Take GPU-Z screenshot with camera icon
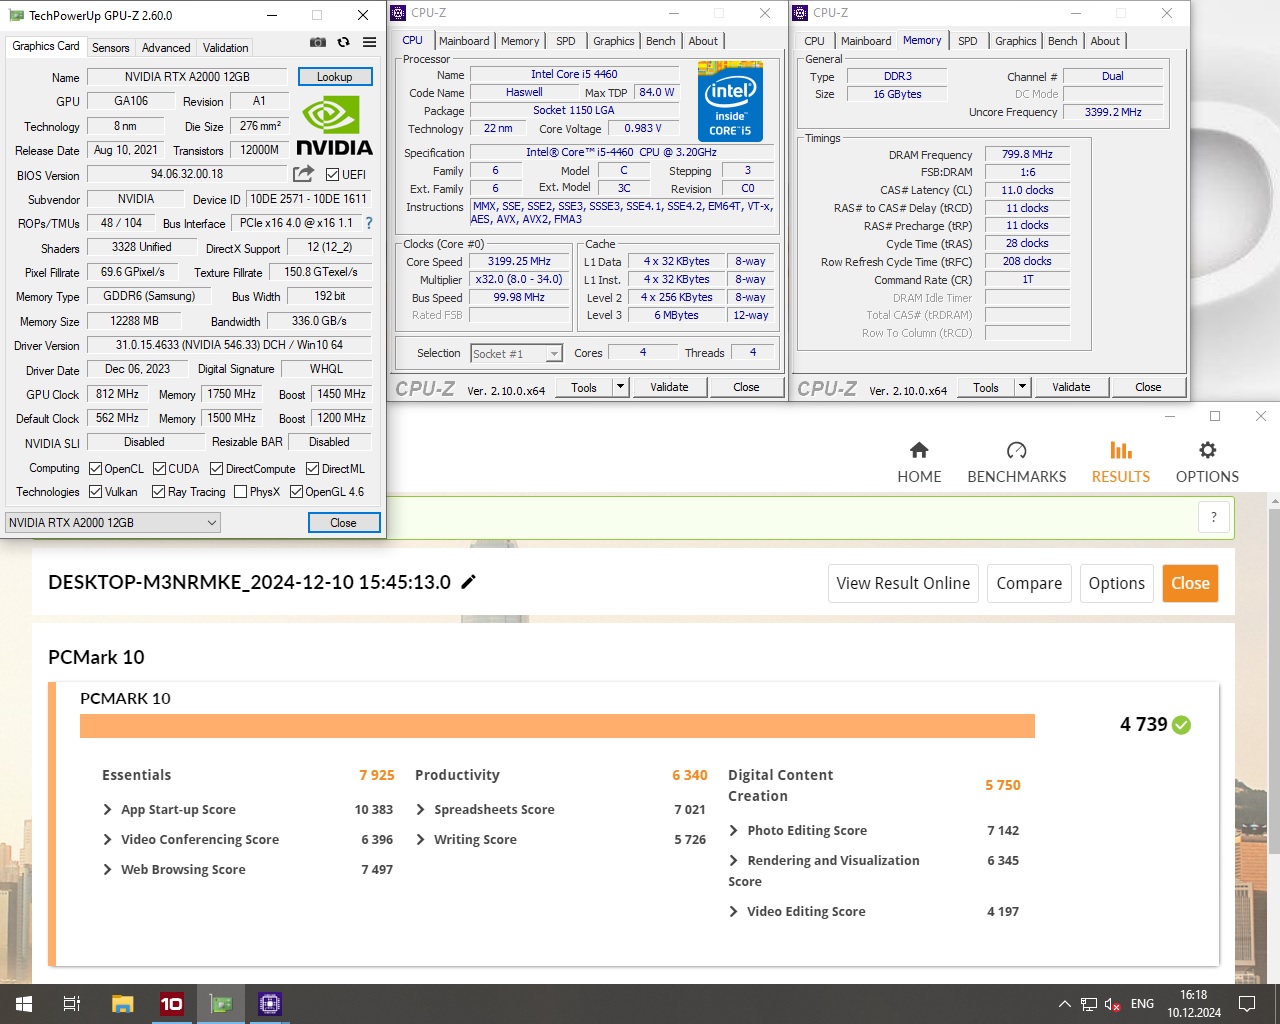The width and height of the screenshot is (1280, 1024). pyautogui.click(x=318, y=42)
